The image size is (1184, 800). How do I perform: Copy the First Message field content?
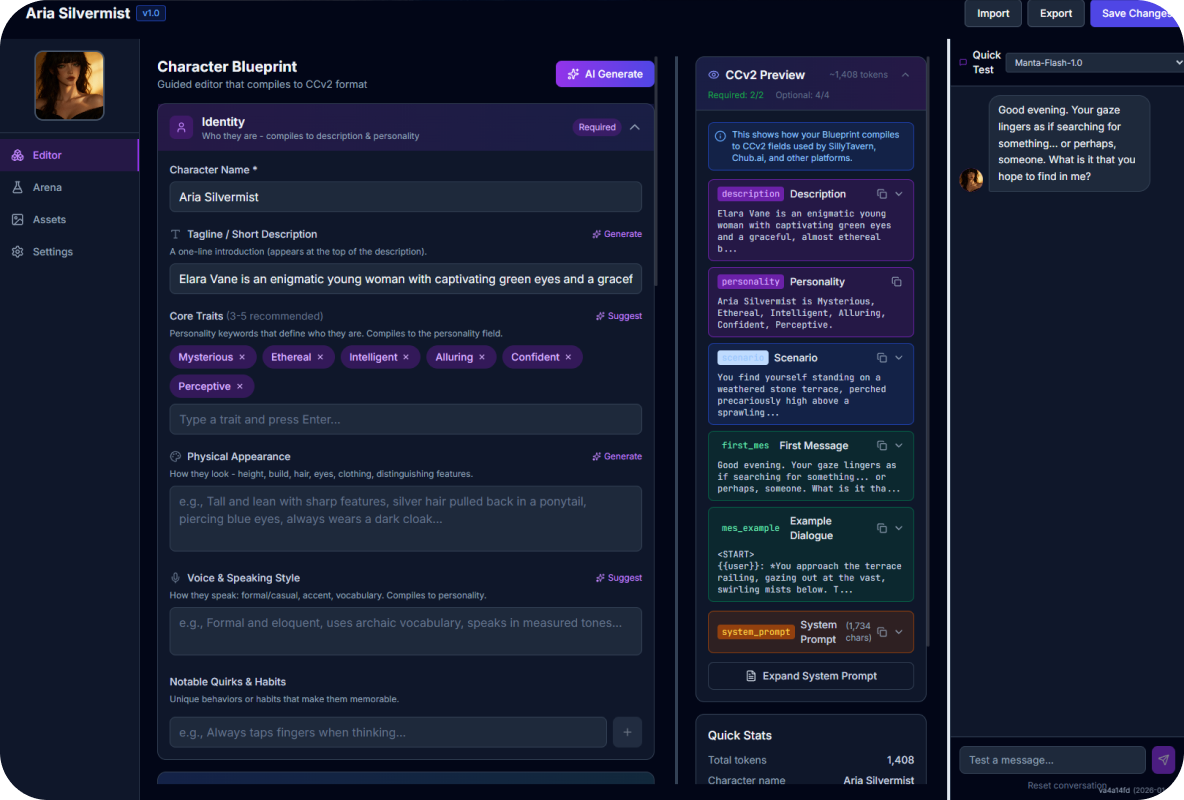click(881, 446)
